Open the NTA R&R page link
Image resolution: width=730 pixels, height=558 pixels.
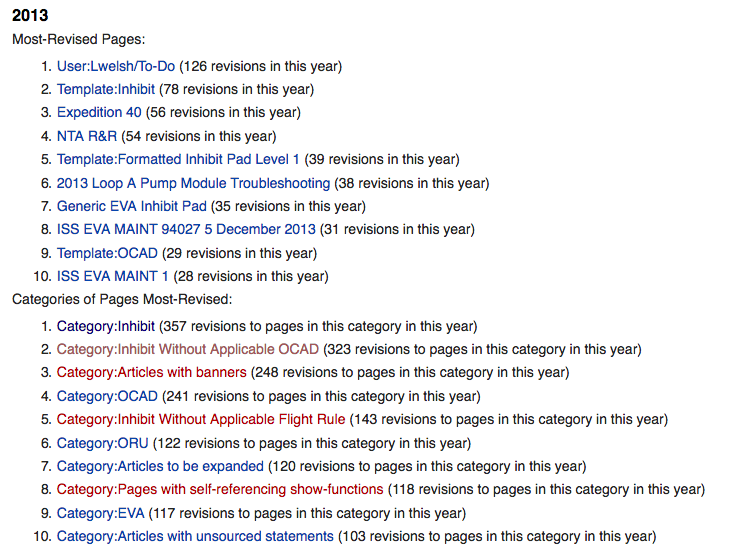tap(87, 136)
